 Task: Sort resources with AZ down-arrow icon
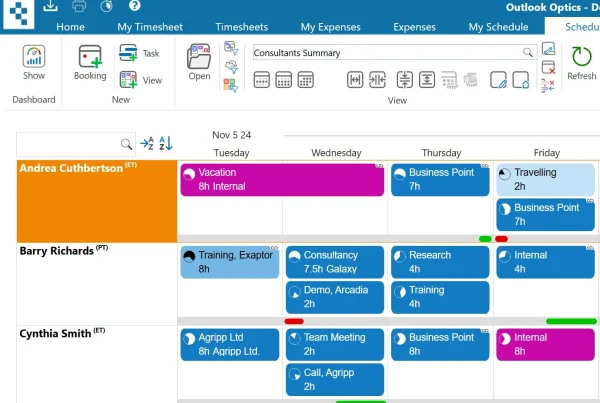tap(166, 144)
